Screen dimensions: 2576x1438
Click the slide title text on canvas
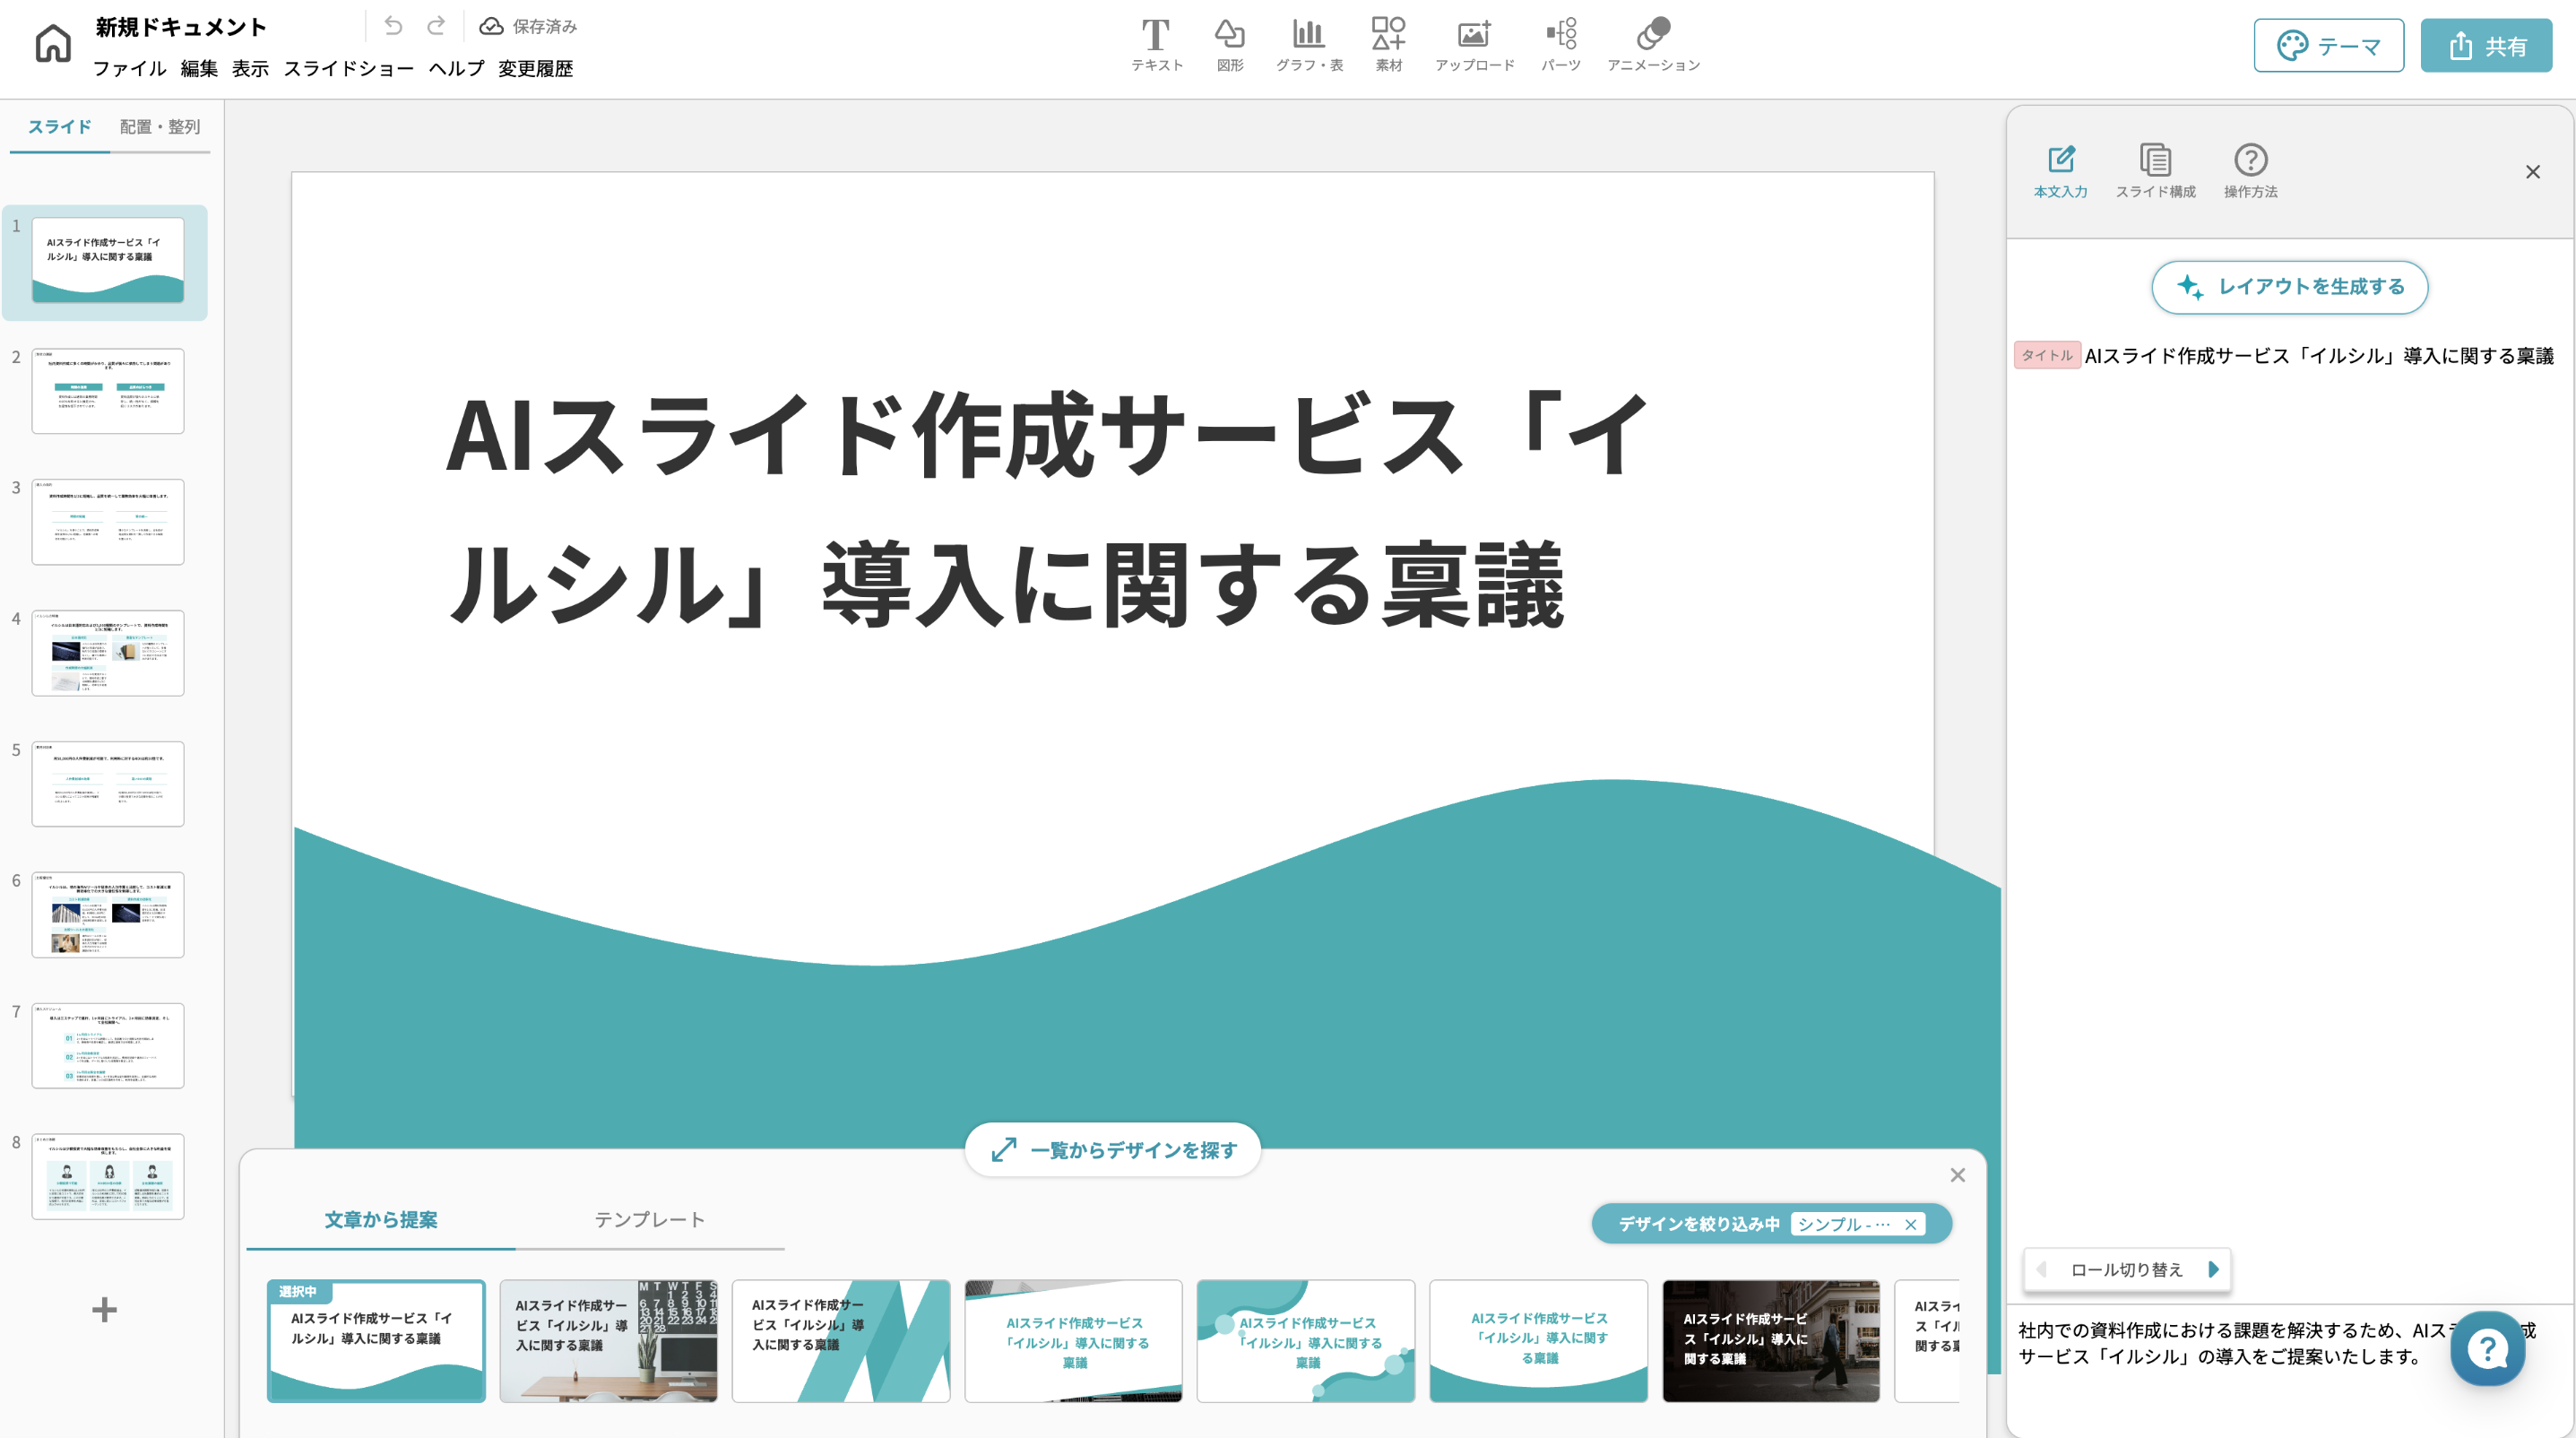[1046, 510]
